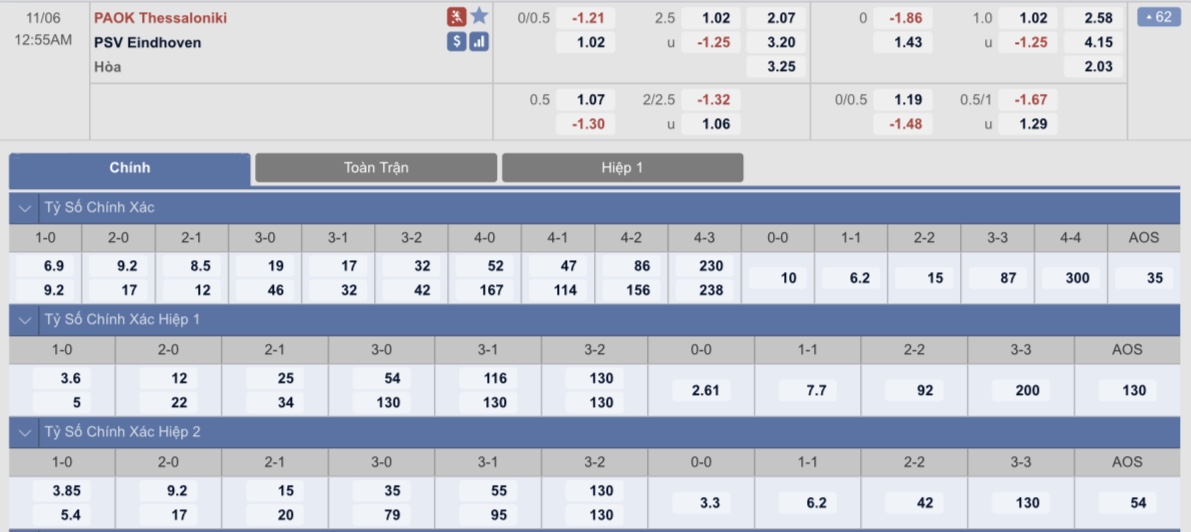Click the dollar sign cash-out icon
1191x532 pixels.
456,42
